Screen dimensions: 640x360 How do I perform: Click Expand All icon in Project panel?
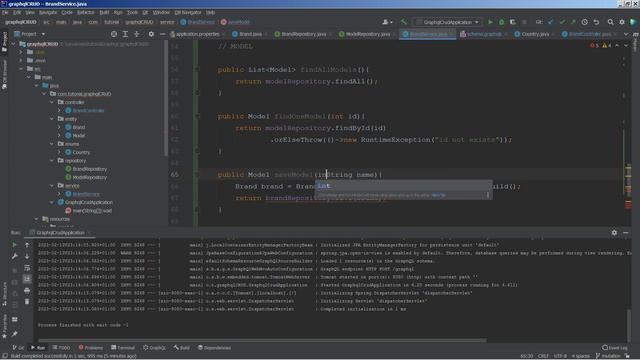point(125,34)
